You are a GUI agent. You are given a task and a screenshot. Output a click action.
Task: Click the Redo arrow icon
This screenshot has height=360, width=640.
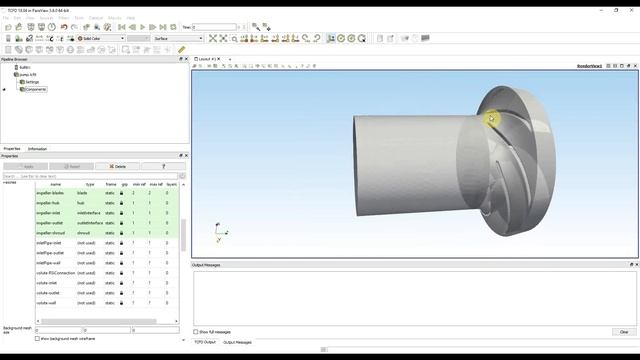74,27
